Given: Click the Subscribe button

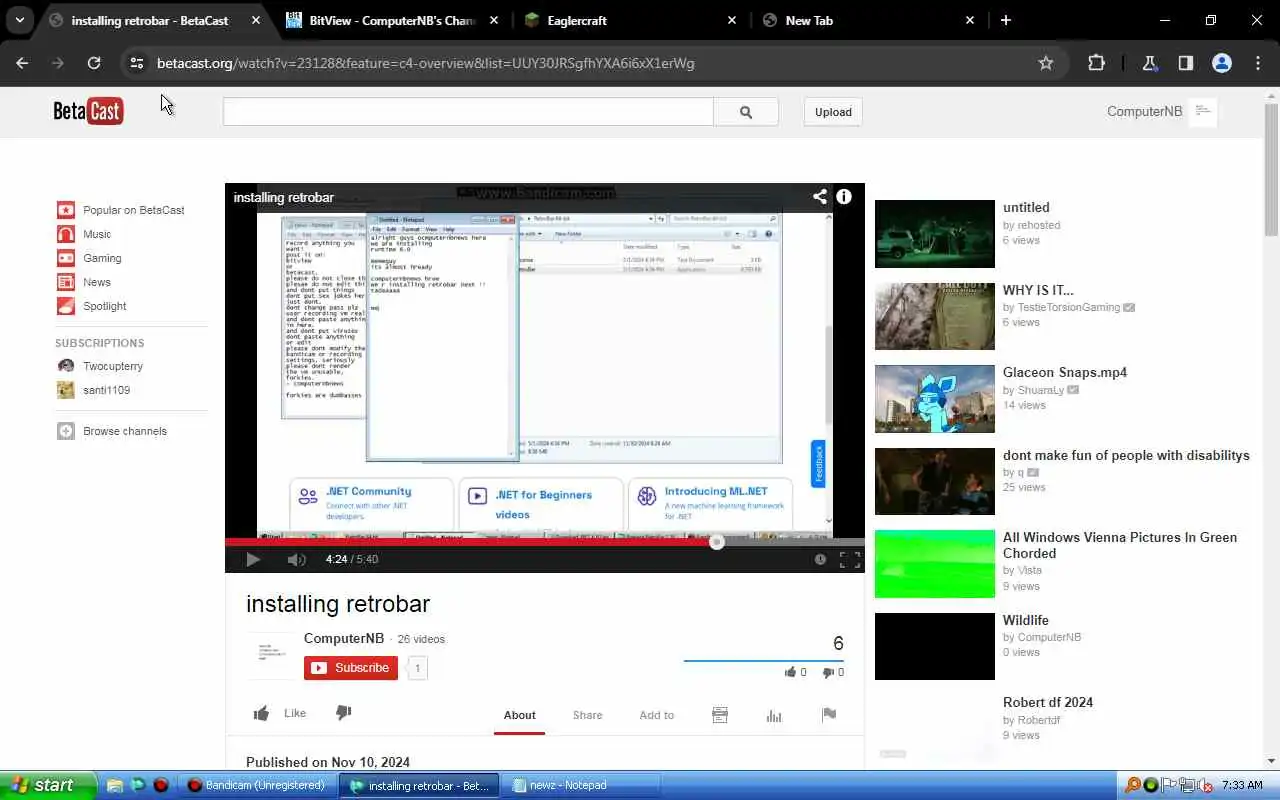Looking at the screenshot, I should pyautogui.click(x=351, y=668).
